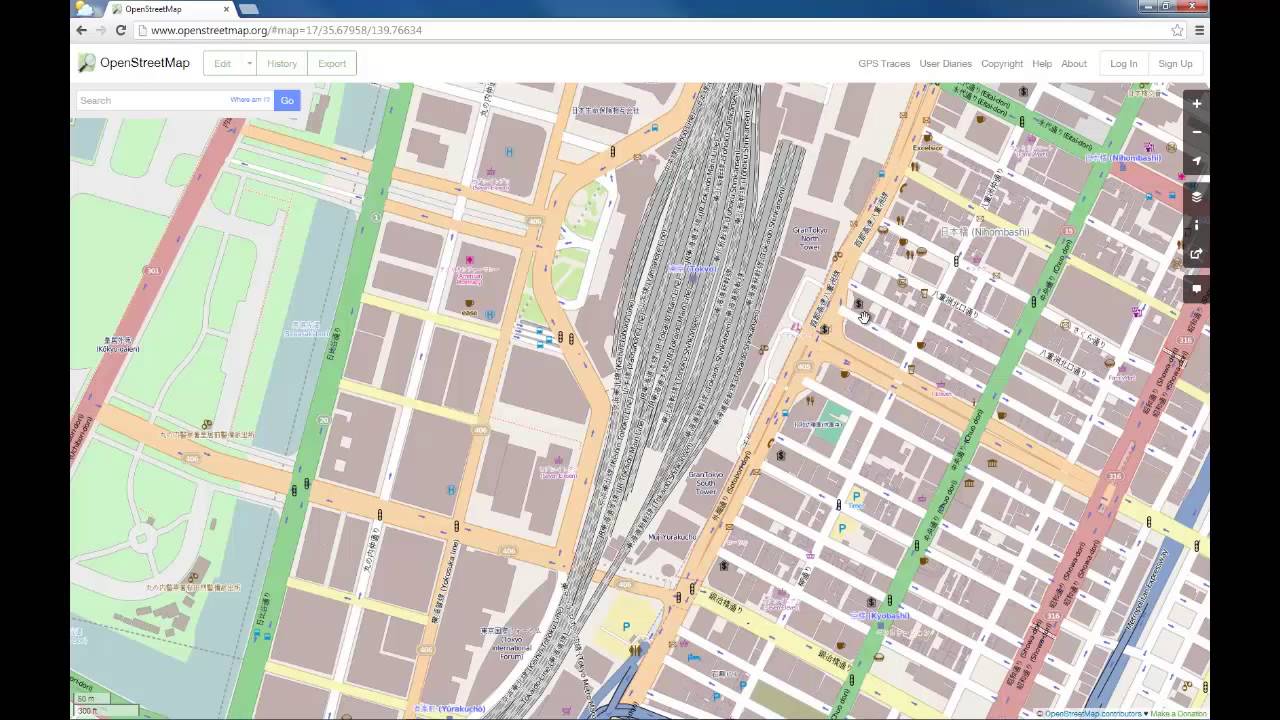Add a map note with the speech bubble
The width and height of the screenshot is (1280, 720).
(1196, 290)
